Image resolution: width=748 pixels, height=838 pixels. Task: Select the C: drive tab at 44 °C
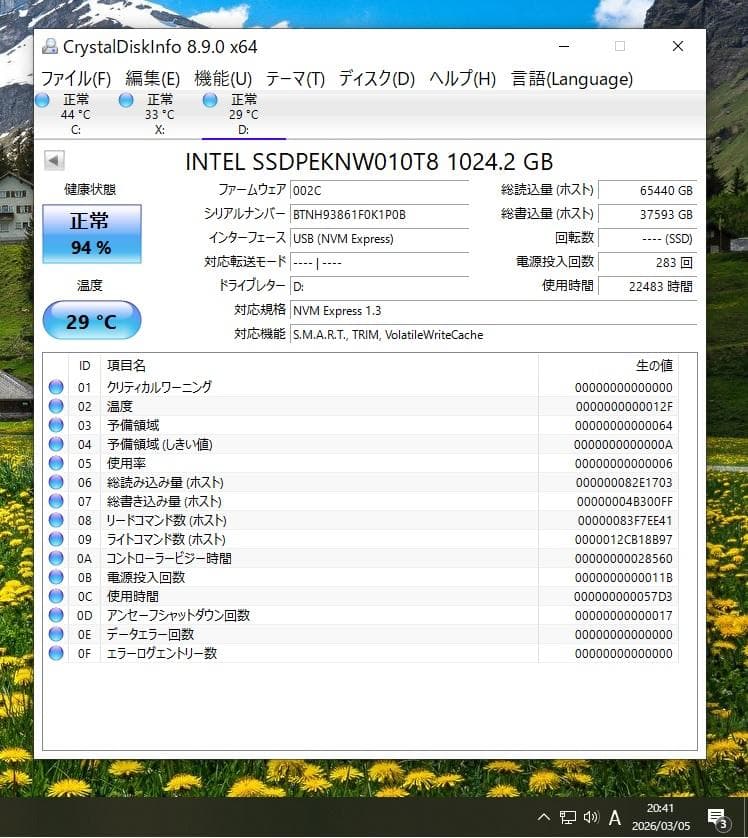click(x=75, y=114)
